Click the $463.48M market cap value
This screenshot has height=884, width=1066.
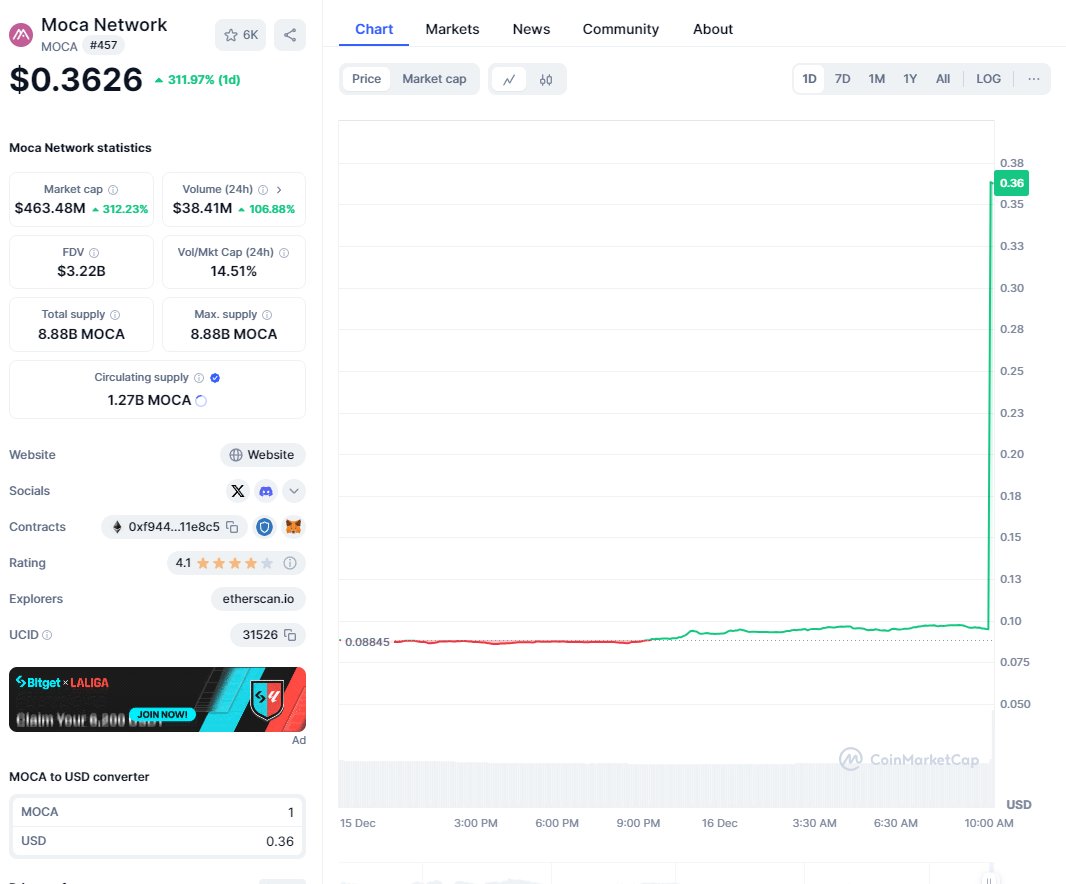(50, 209)
